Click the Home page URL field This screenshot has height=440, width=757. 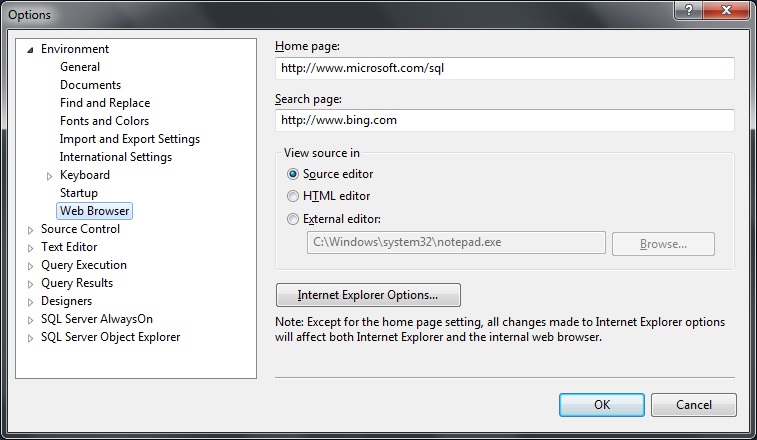504,68
